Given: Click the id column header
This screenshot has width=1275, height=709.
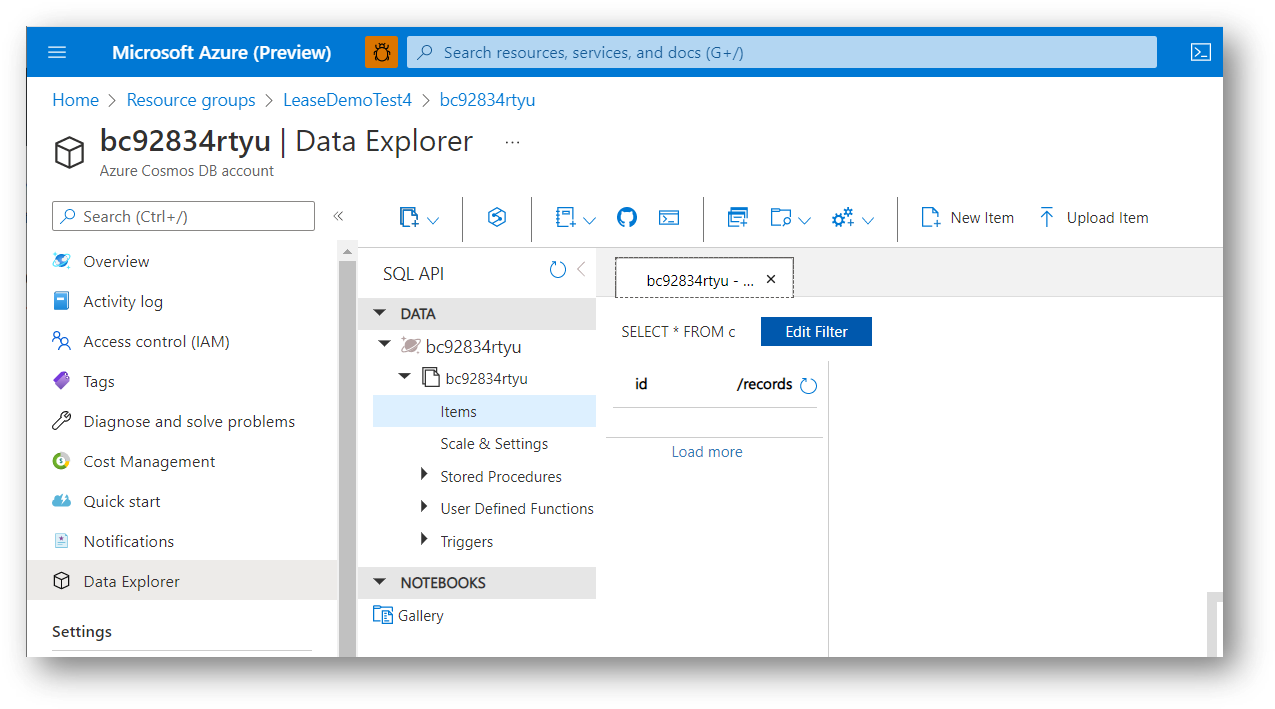Looking at the screenshot, I should pos(641,384).
